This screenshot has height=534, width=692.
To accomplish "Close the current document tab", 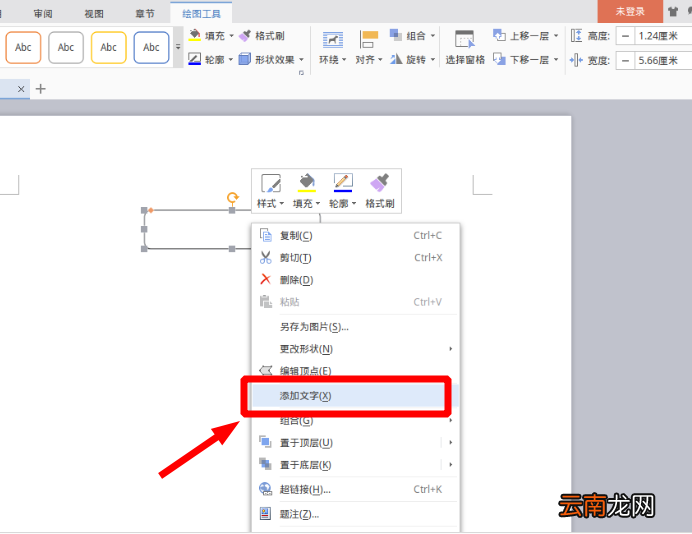I will [21, 89].
